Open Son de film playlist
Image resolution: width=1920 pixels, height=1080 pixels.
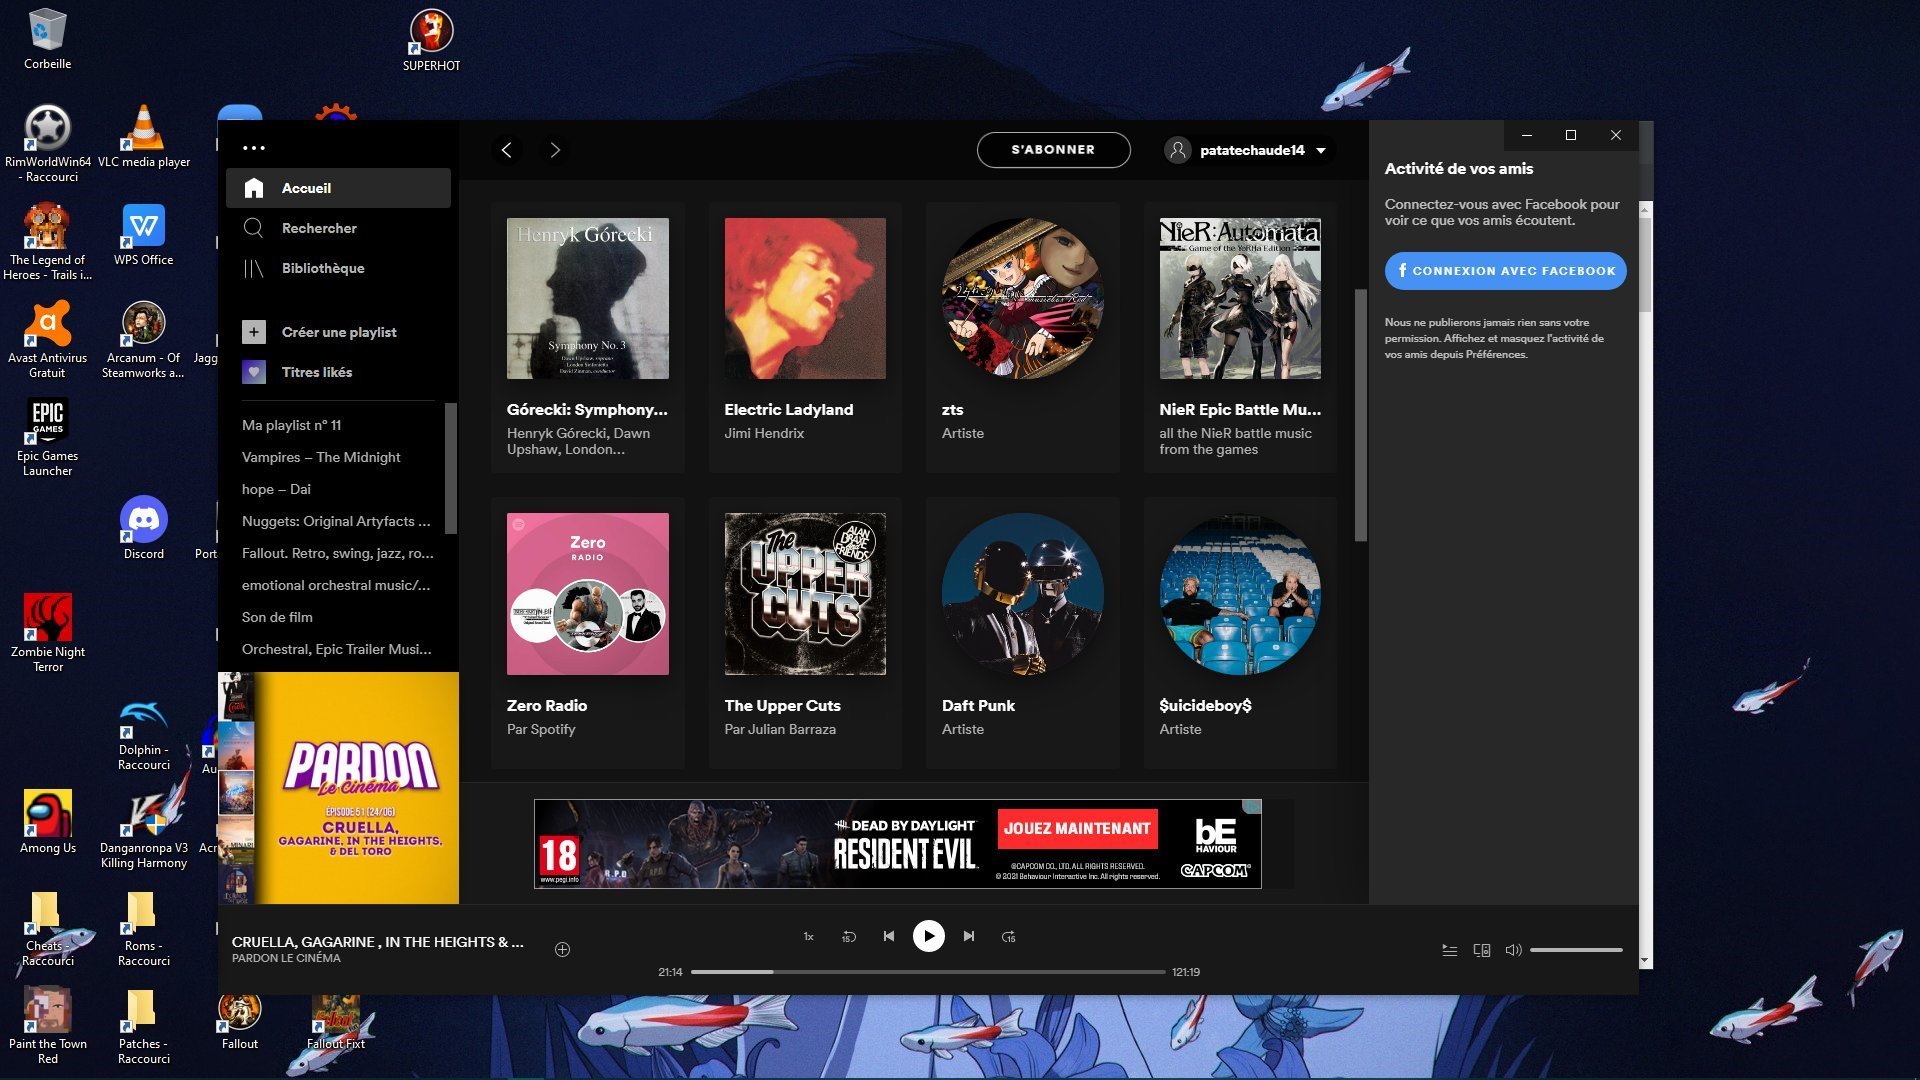277,617
